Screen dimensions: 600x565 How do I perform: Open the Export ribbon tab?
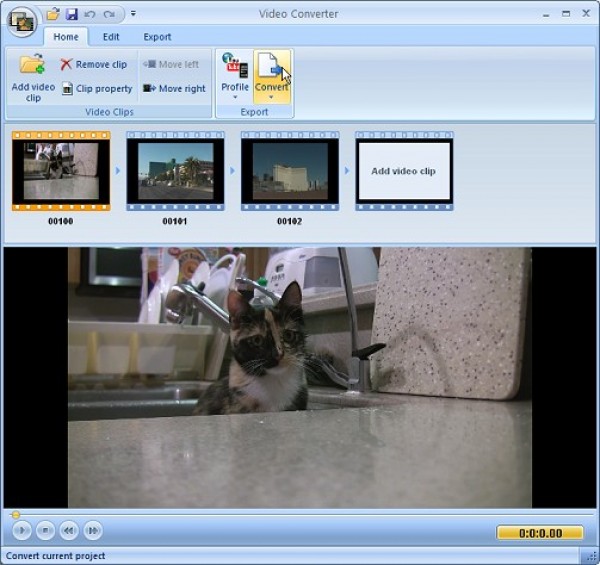157,37
